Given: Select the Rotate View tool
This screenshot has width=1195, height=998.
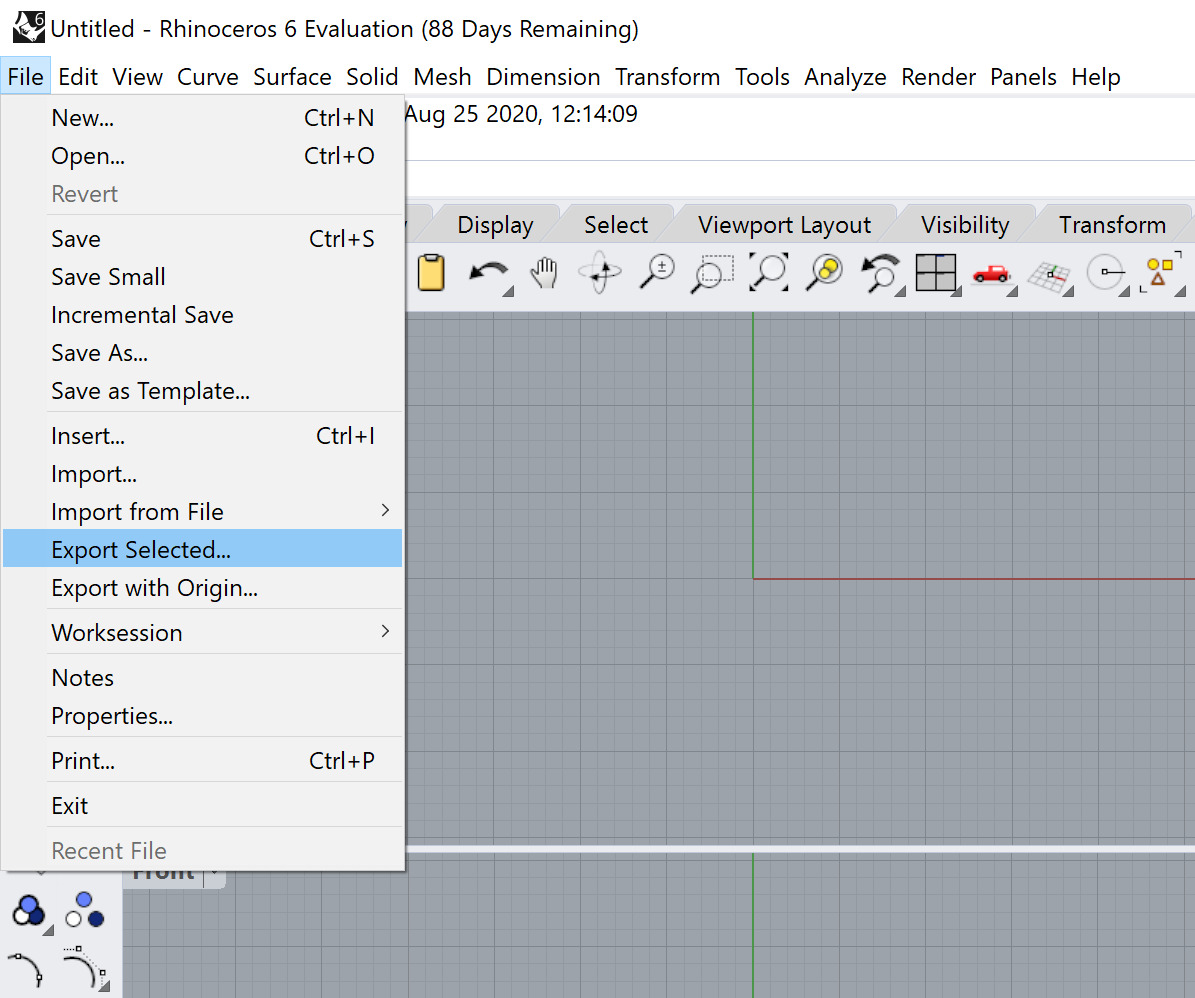Looking at the screenshot, I should point(600,272).
